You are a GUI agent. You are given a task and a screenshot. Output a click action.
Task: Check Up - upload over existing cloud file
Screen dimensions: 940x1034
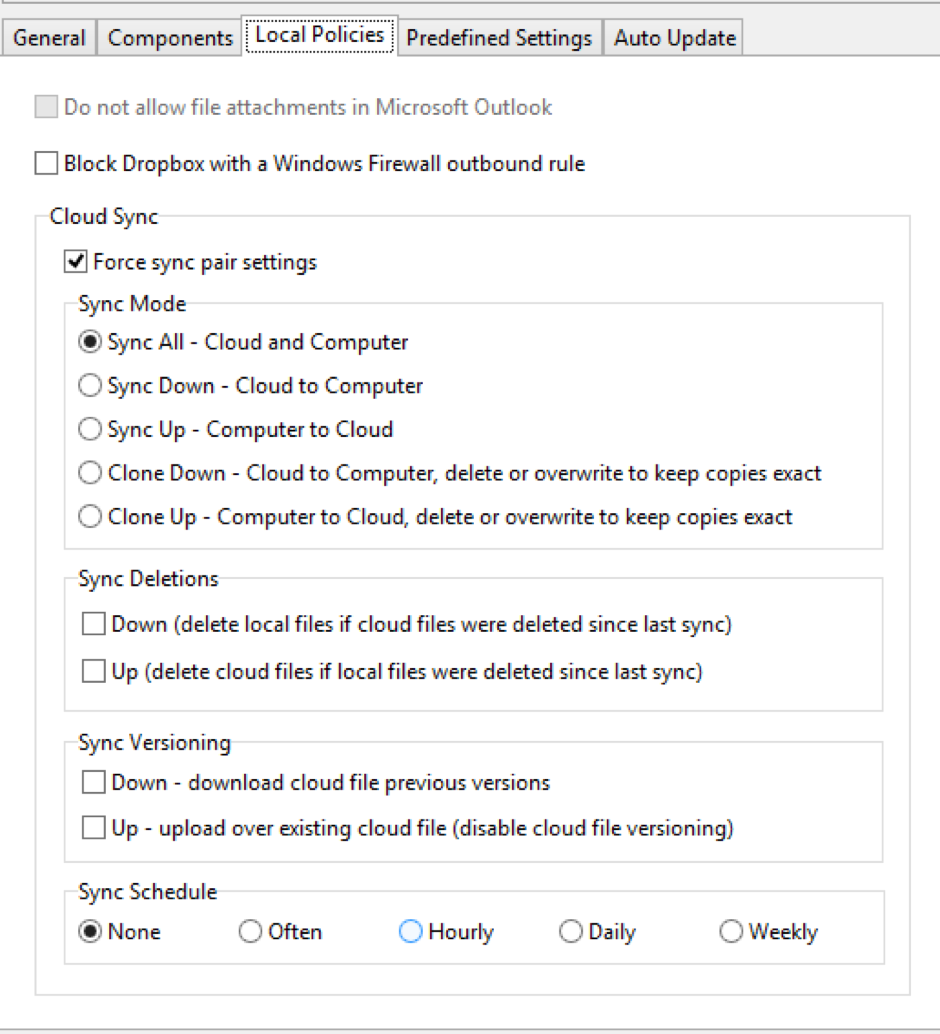coord(94,828)
